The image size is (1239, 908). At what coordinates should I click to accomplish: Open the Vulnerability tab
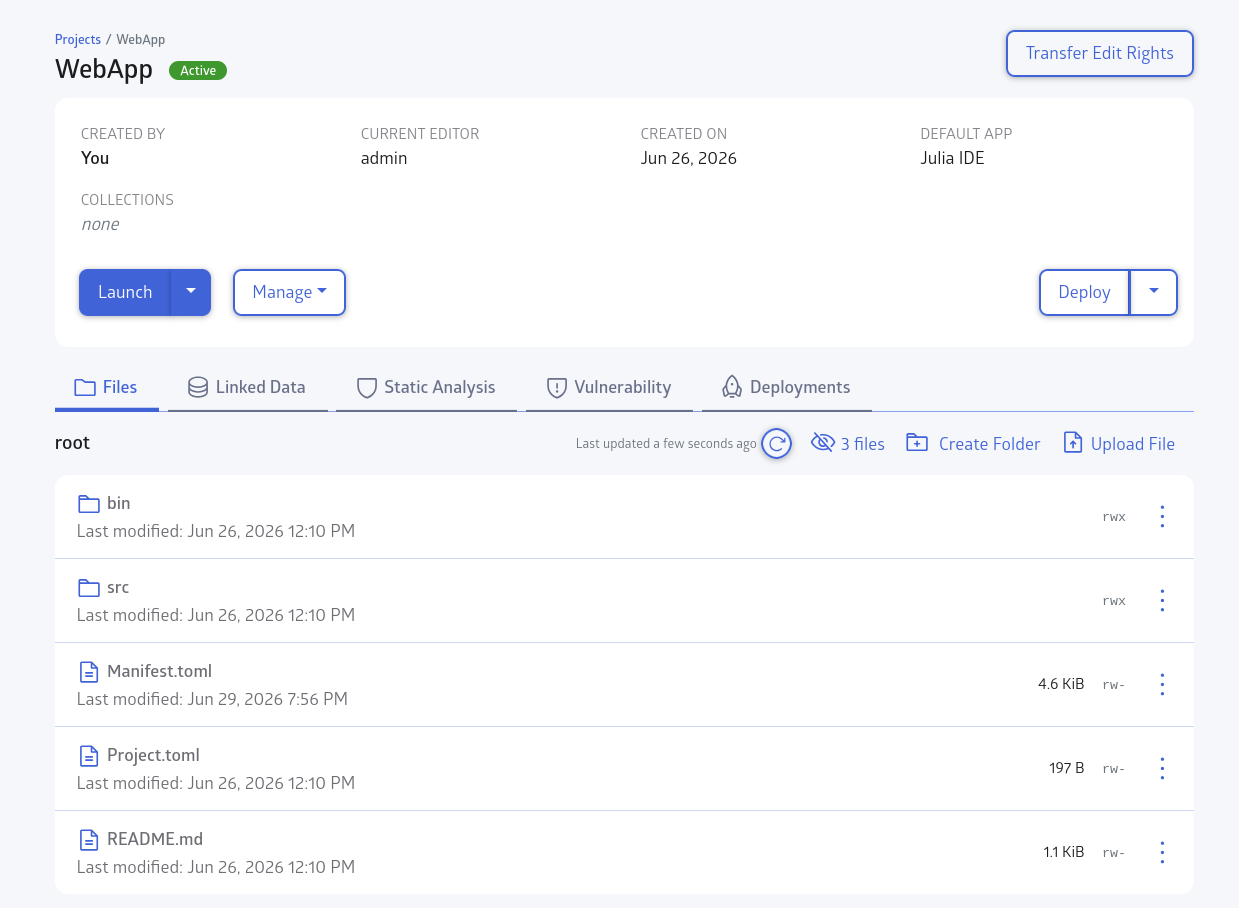(609, 387)
